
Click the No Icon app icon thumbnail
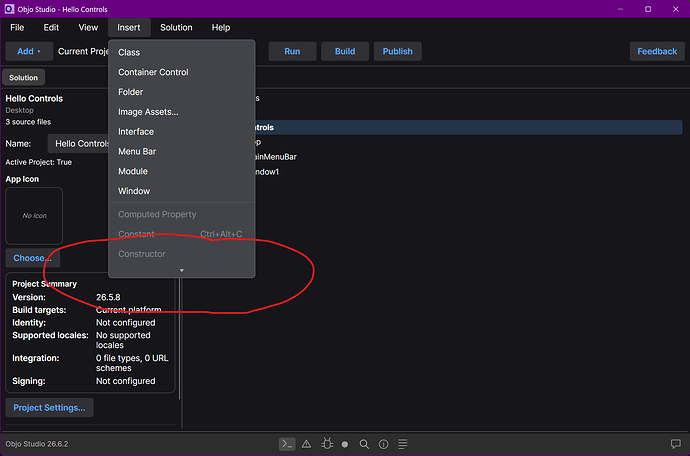(34, 216)
